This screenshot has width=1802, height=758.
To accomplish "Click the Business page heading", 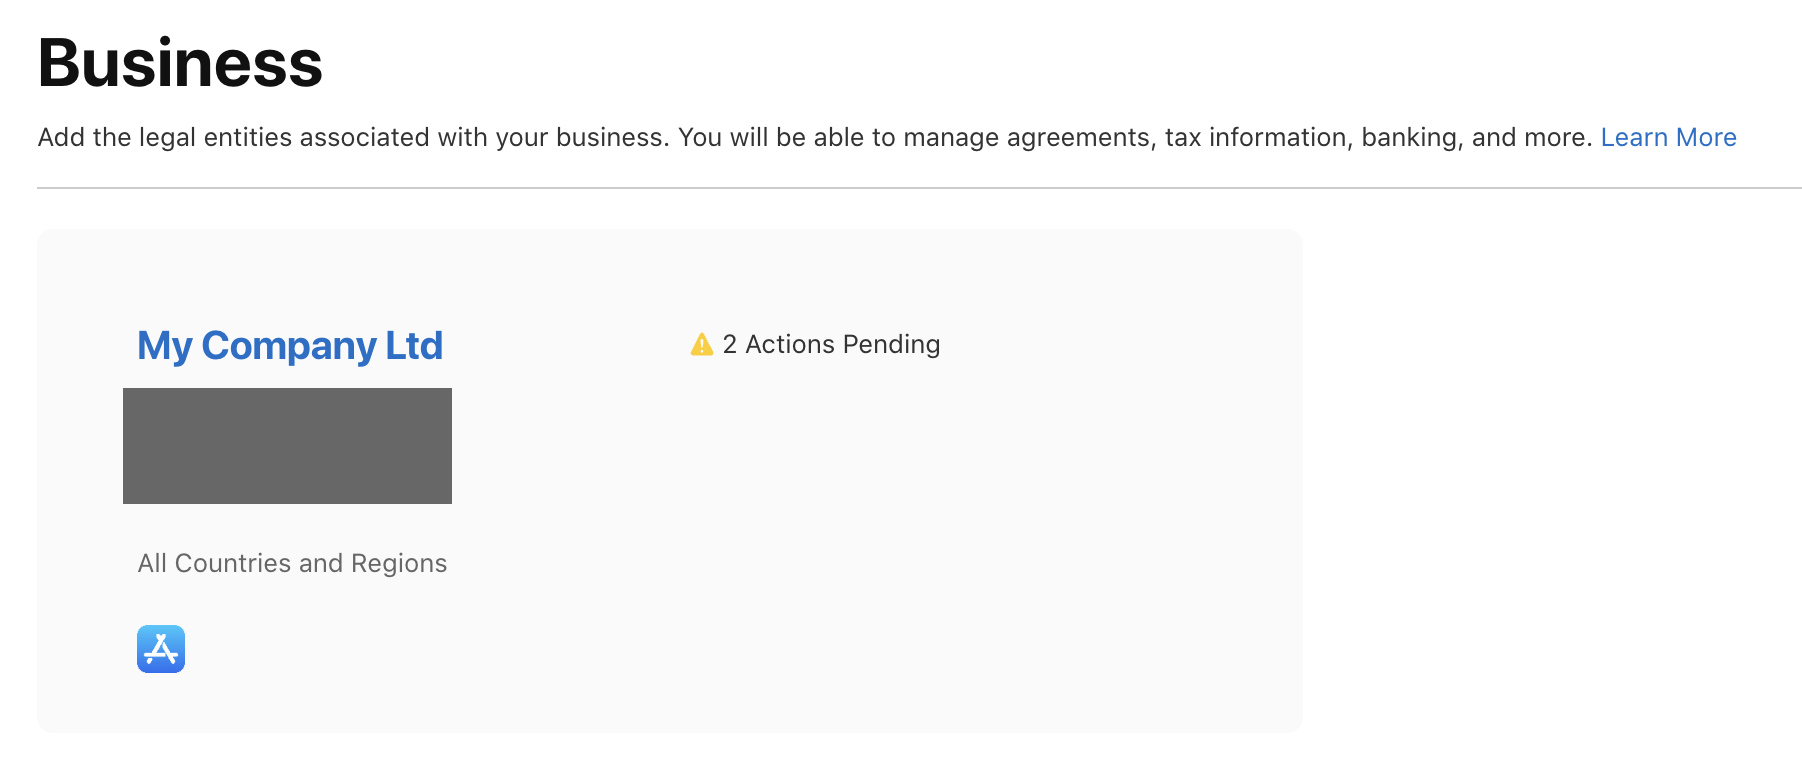I will coord(180,63).
